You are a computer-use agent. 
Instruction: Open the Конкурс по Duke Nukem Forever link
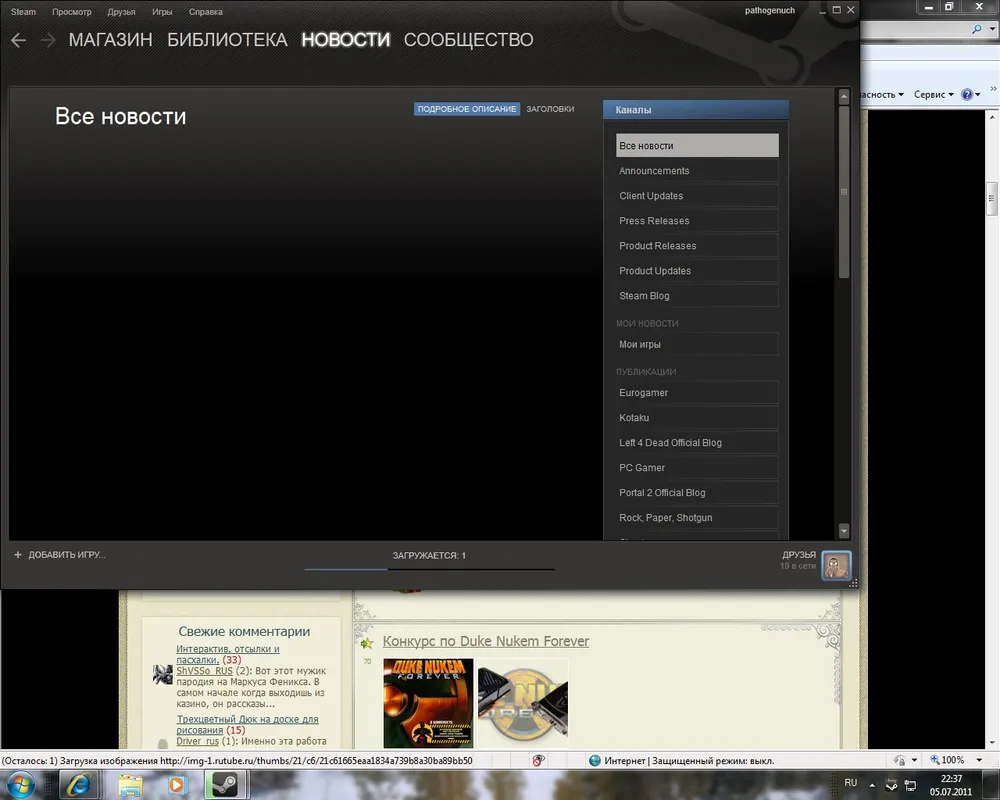tap(486, 641)
